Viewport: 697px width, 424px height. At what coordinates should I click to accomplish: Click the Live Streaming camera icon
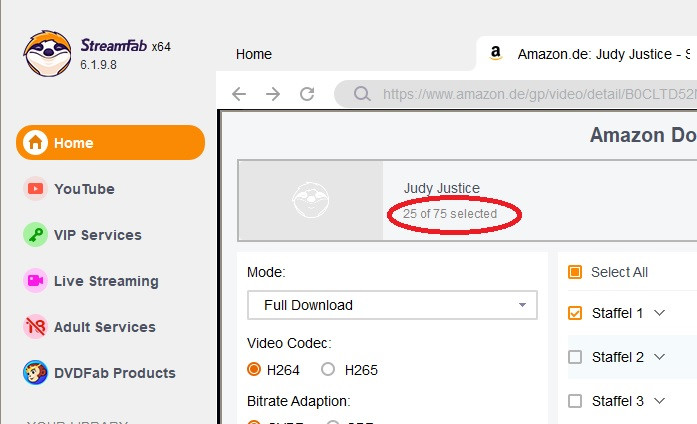[x=36, y=281]
